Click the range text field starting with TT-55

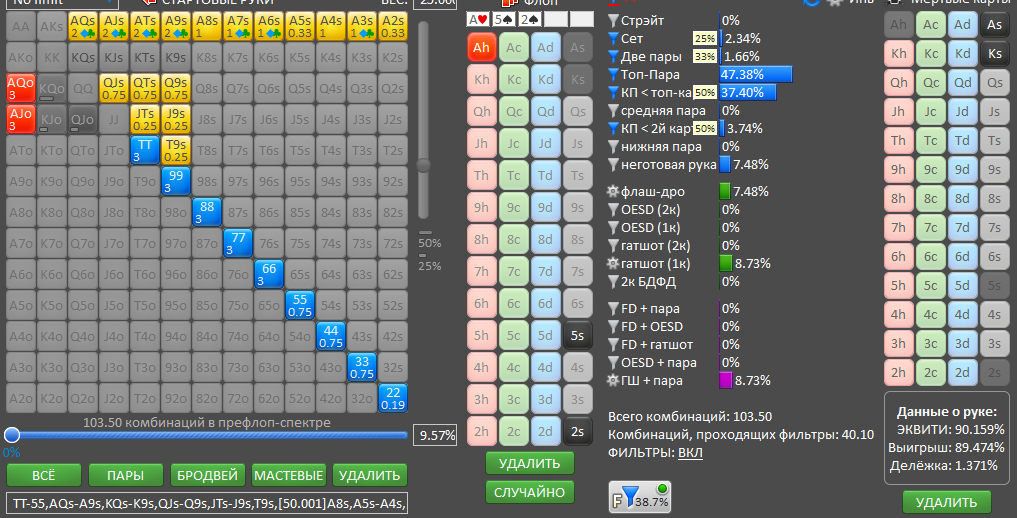click(208, 503)
